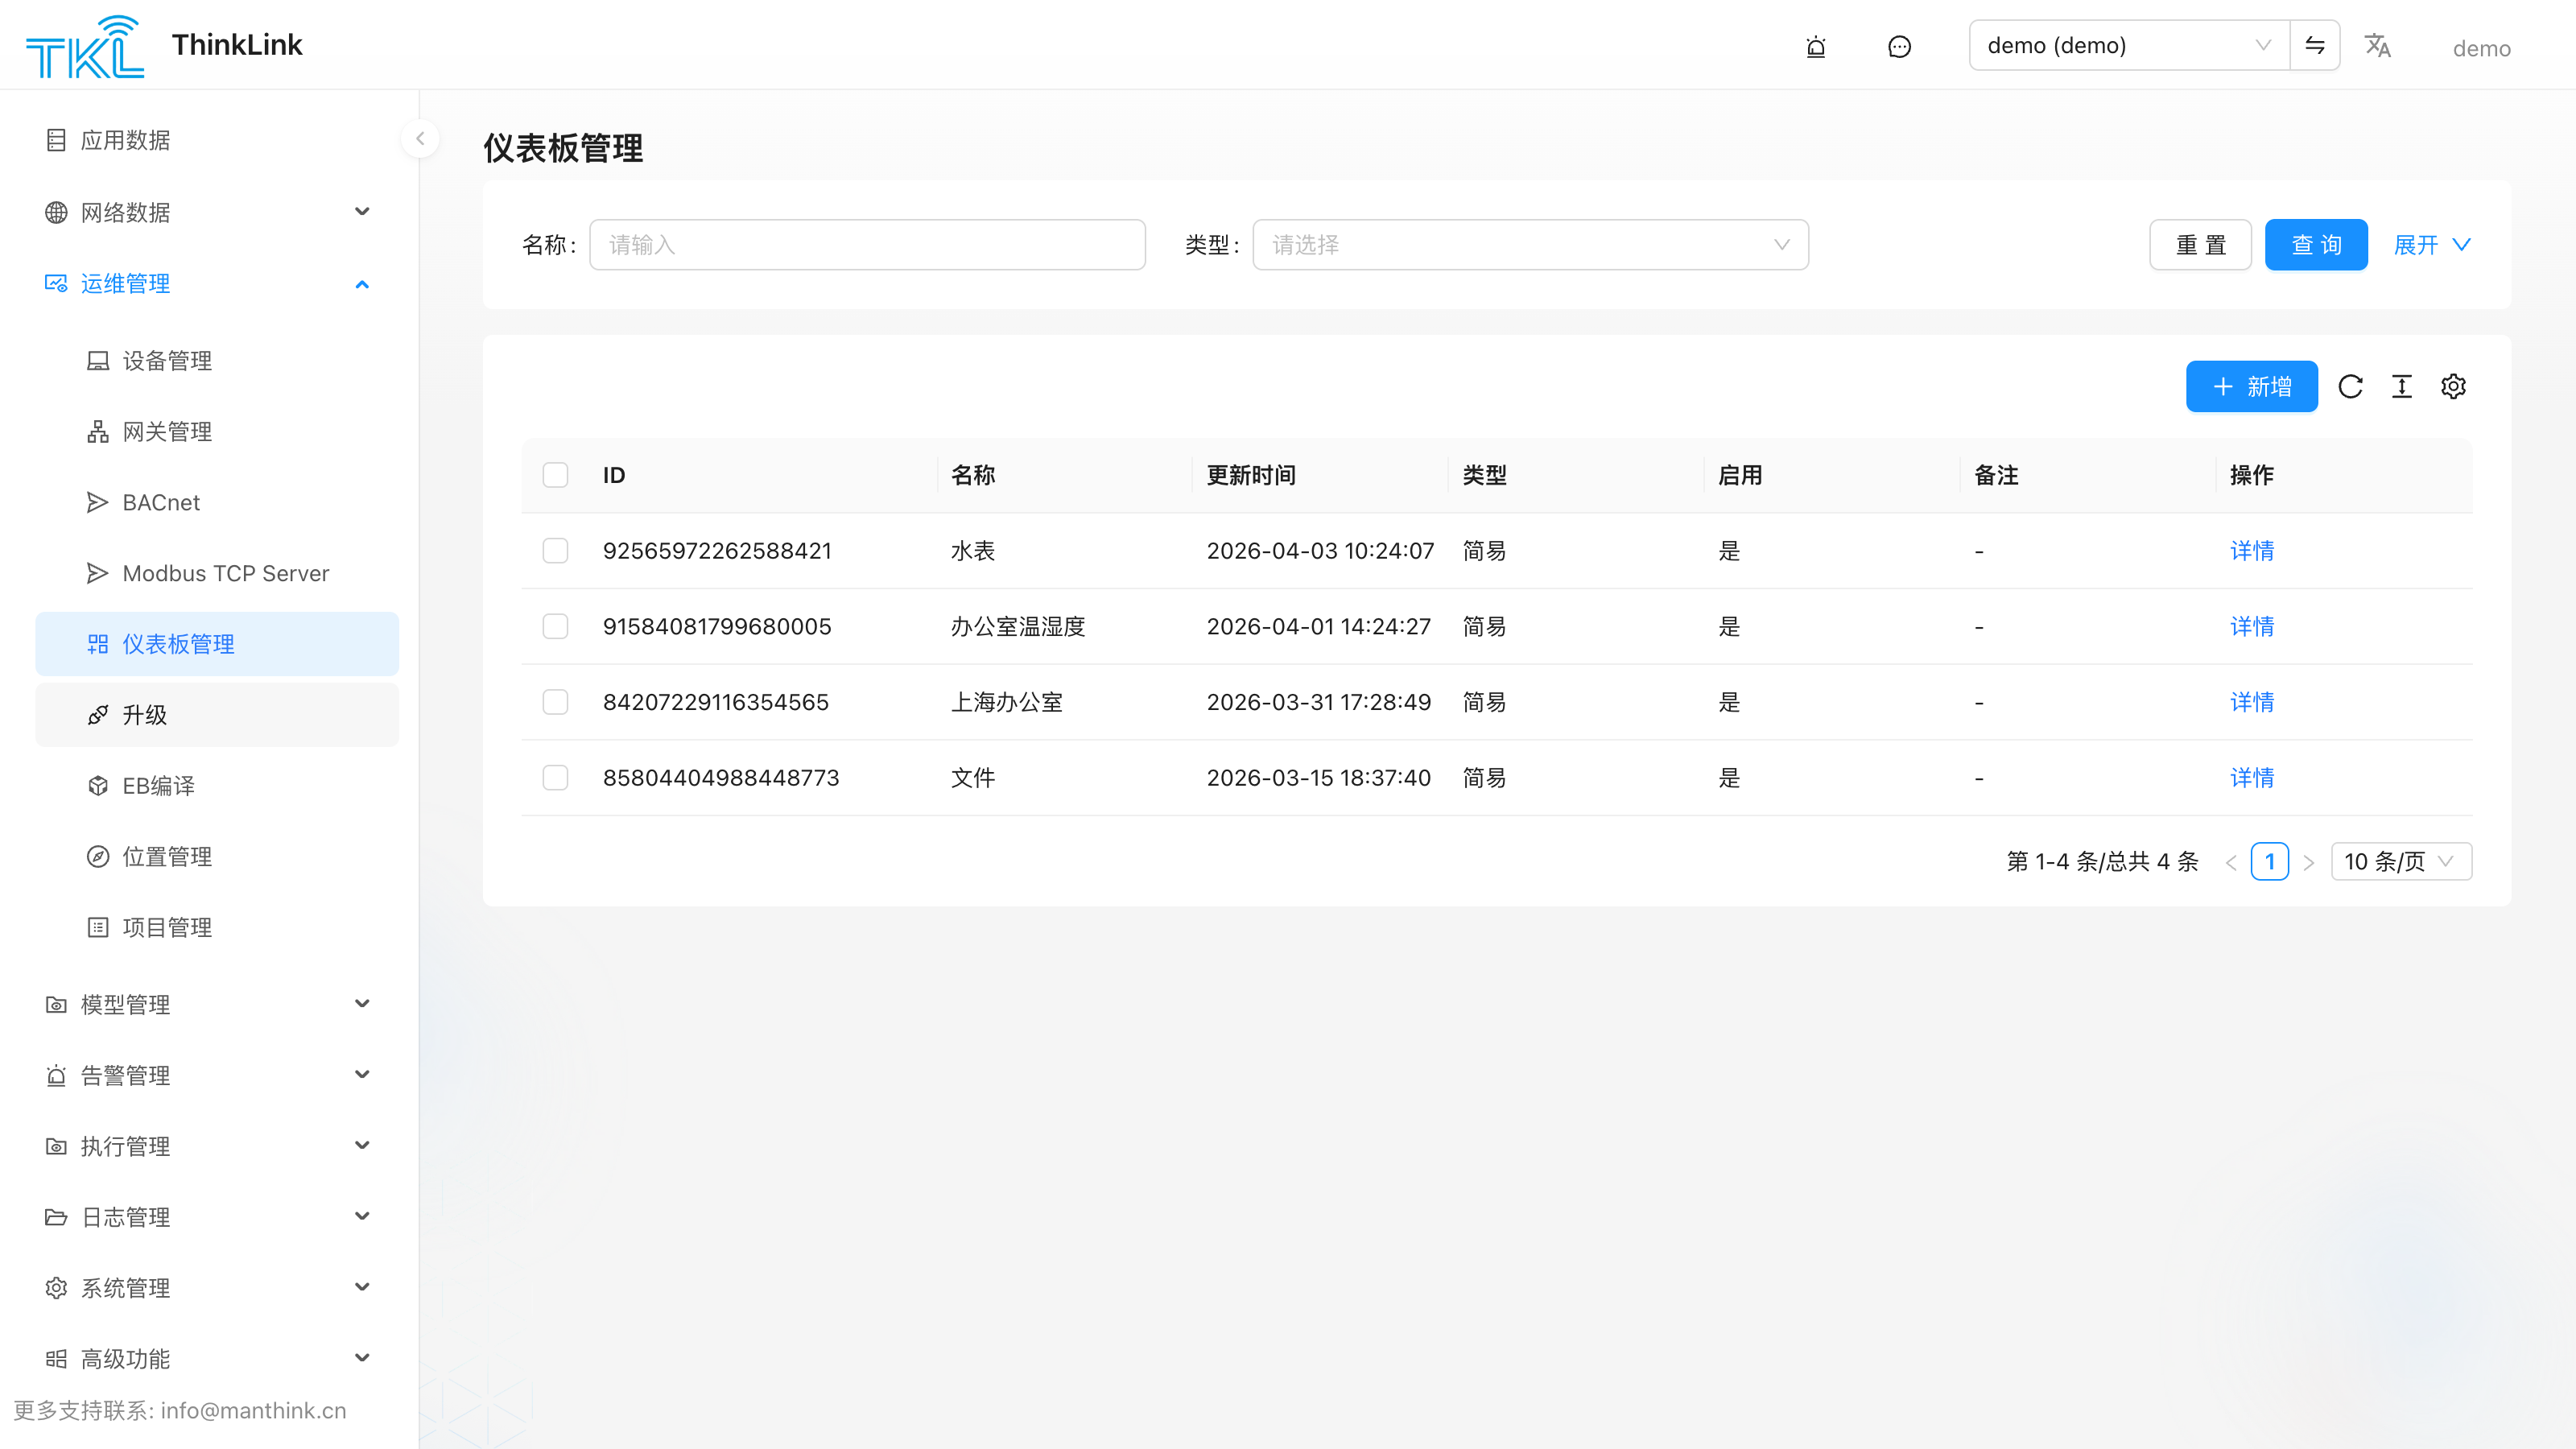The image size is (2576, 1449).
Task: Open the 设备管理 menu item
Action: (x=217, y=361)
